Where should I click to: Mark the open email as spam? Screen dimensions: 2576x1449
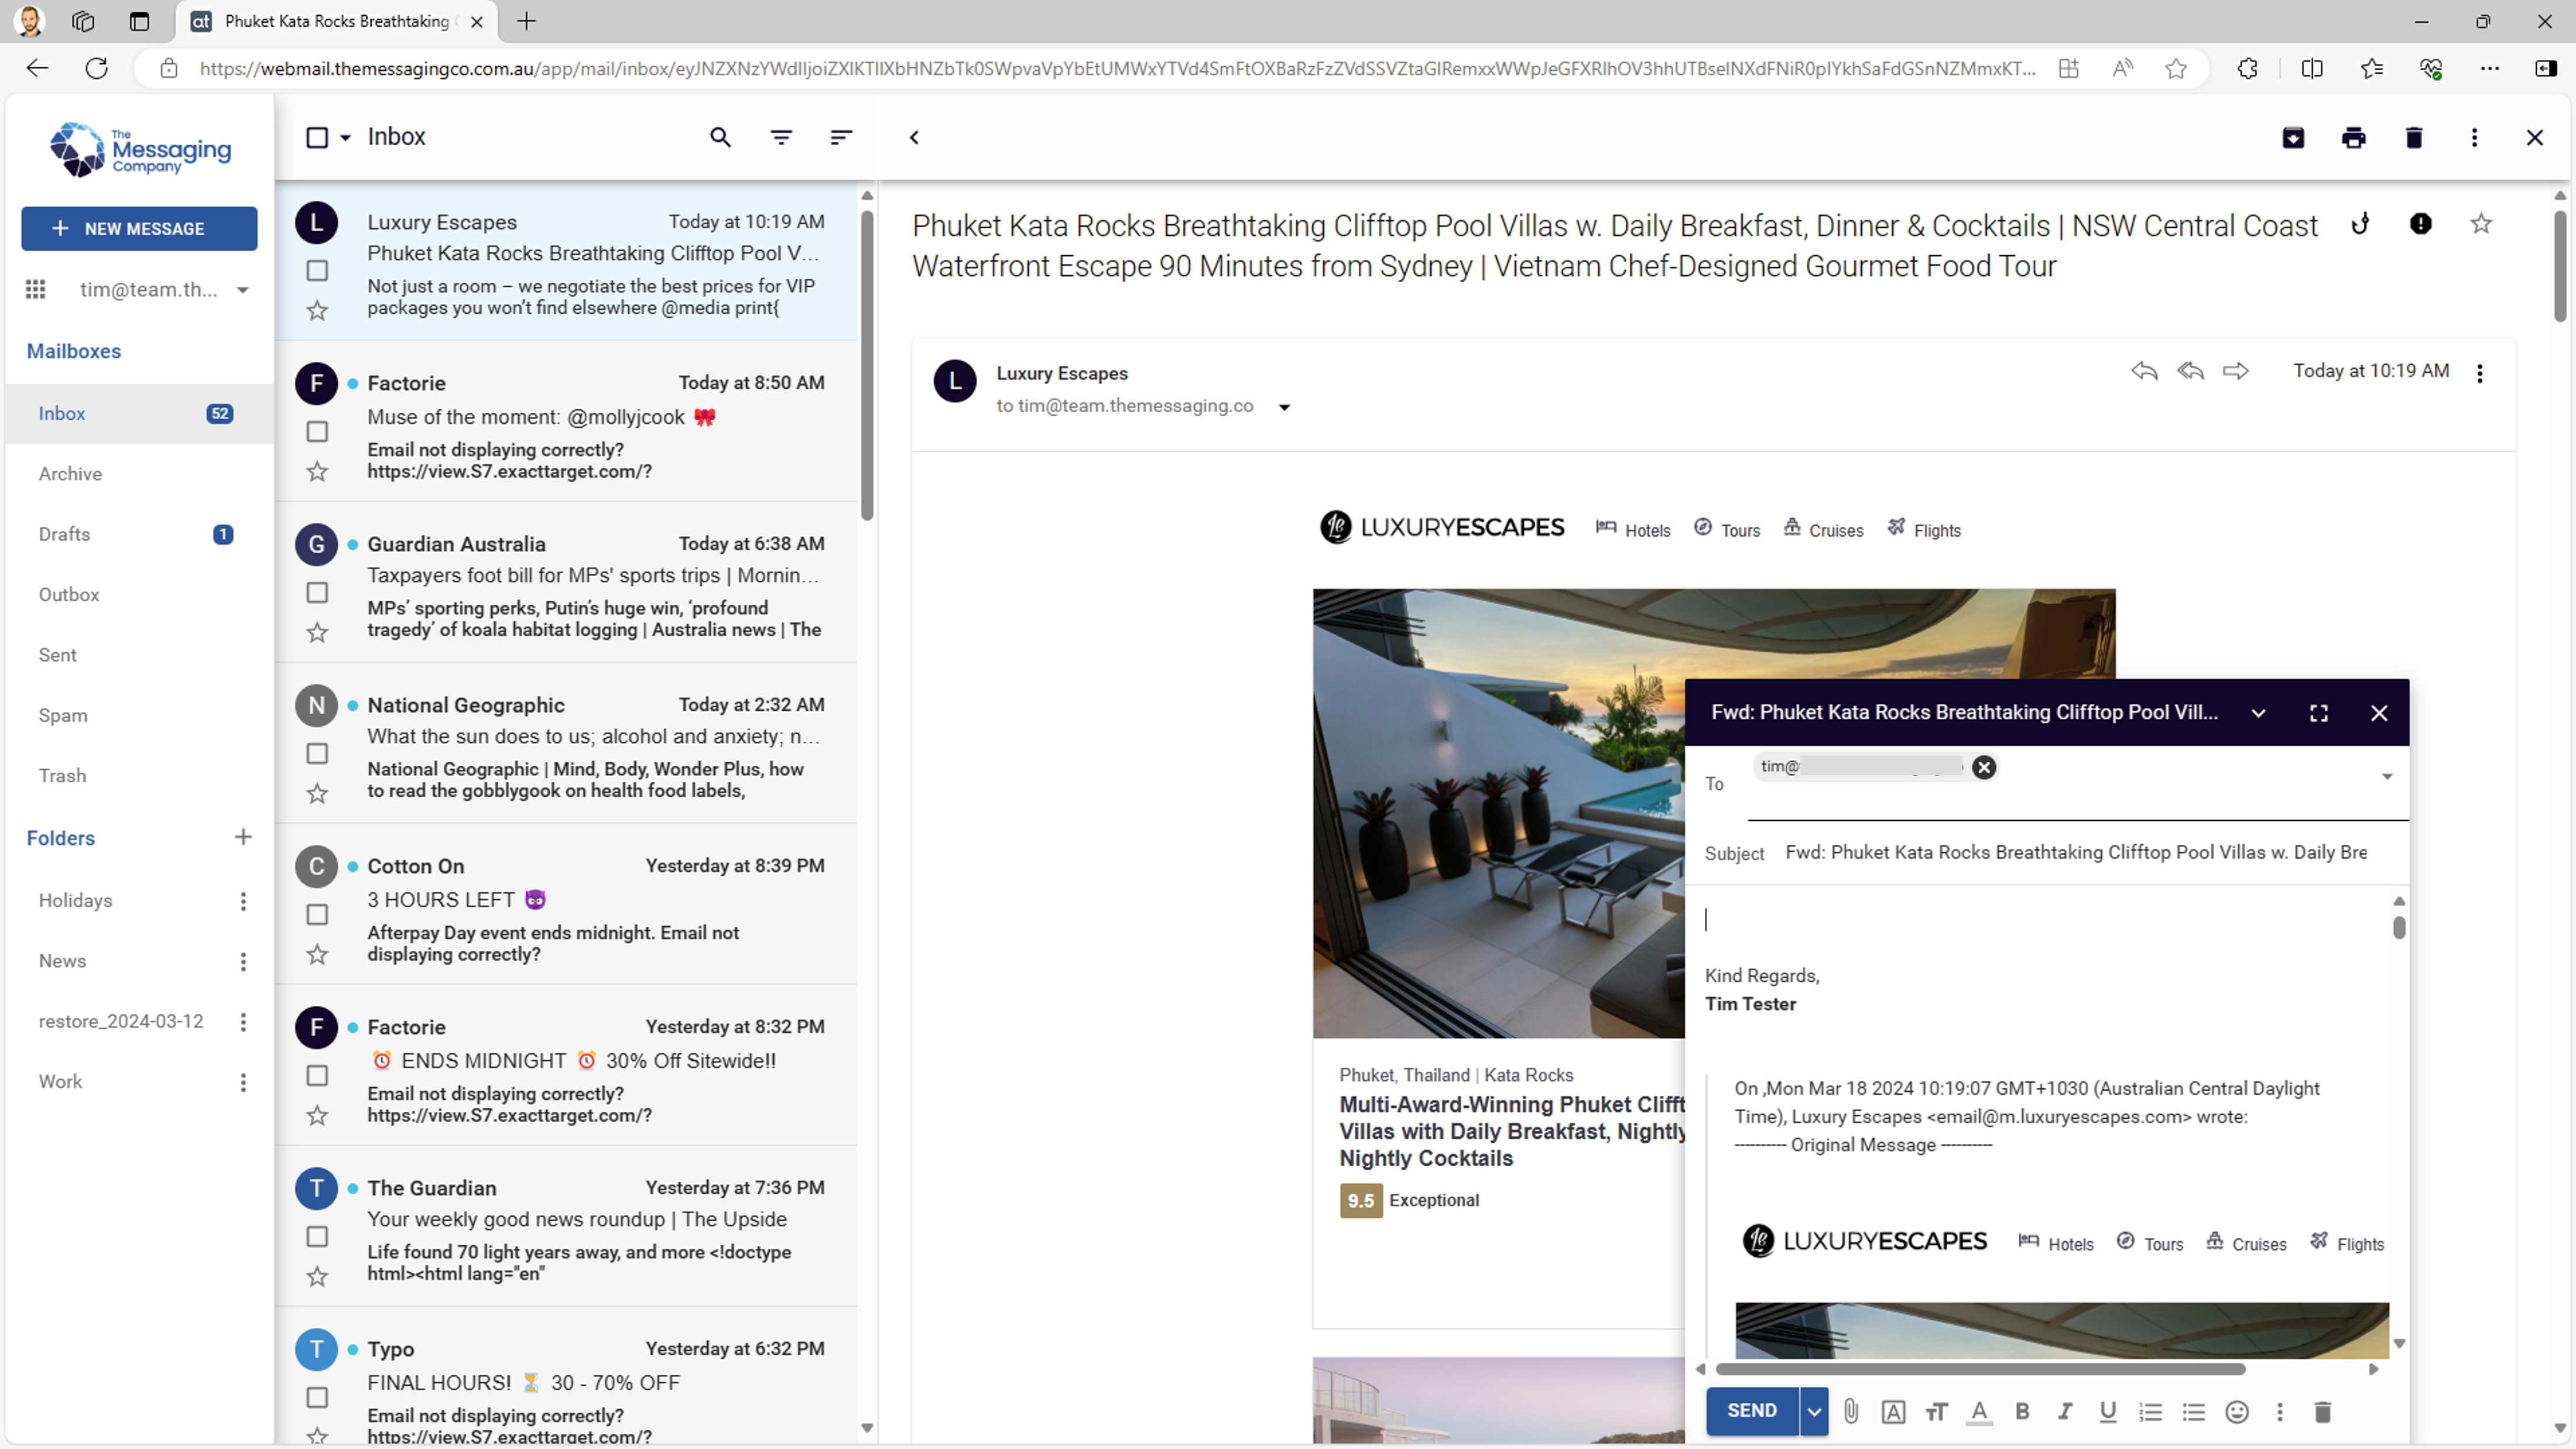pyautogui.click(x=2420, y=224)
